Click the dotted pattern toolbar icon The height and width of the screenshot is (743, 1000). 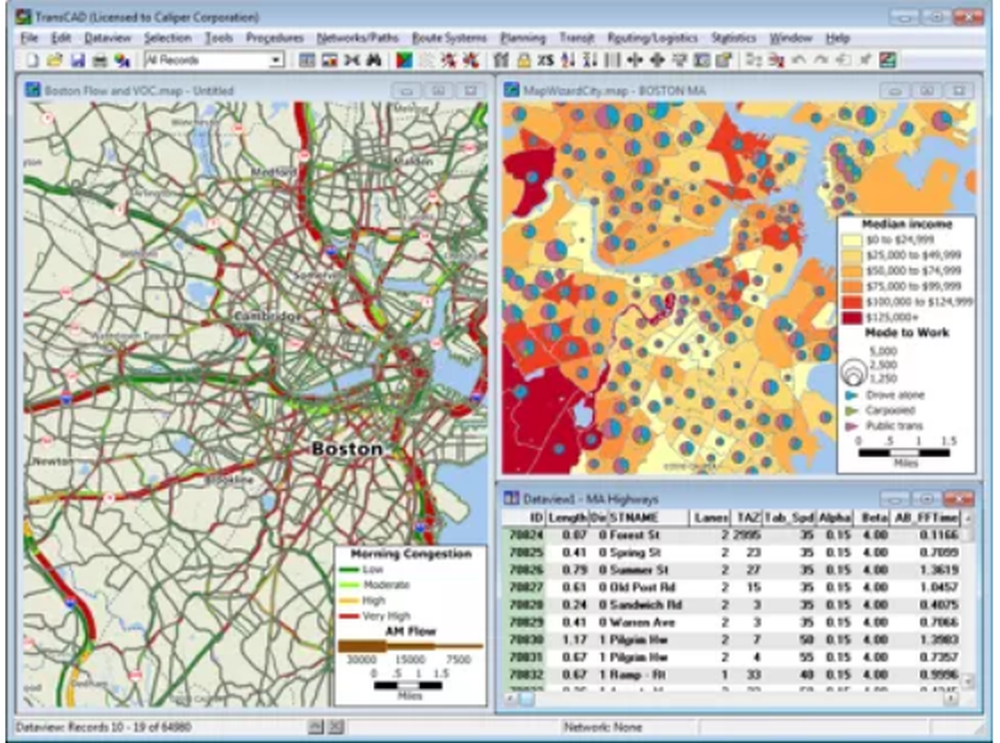(x=427, y=61)
